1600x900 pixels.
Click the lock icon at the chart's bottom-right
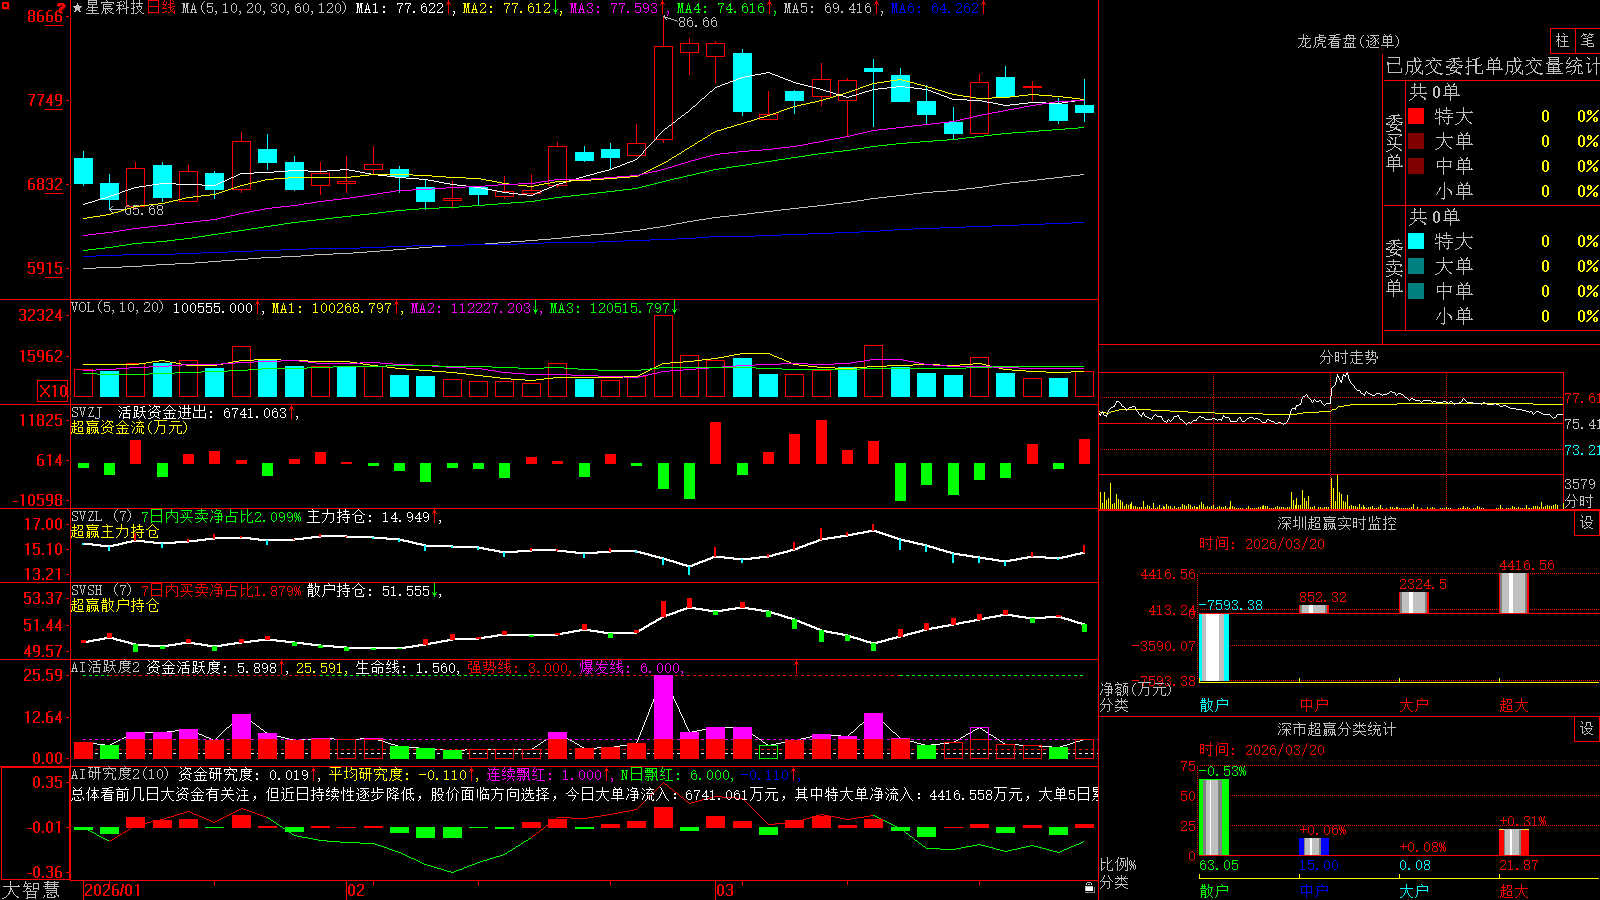1089,888
